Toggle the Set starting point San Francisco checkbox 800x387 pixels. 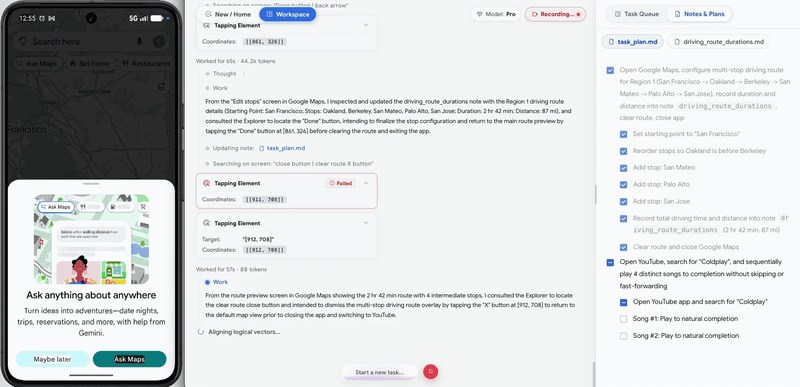pos(623,134)
